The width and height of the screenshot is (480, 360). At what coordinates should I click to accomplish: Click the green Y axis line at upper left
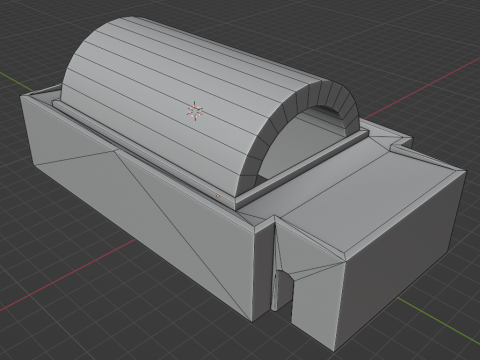pyautogui.click(x=11, y=78)
